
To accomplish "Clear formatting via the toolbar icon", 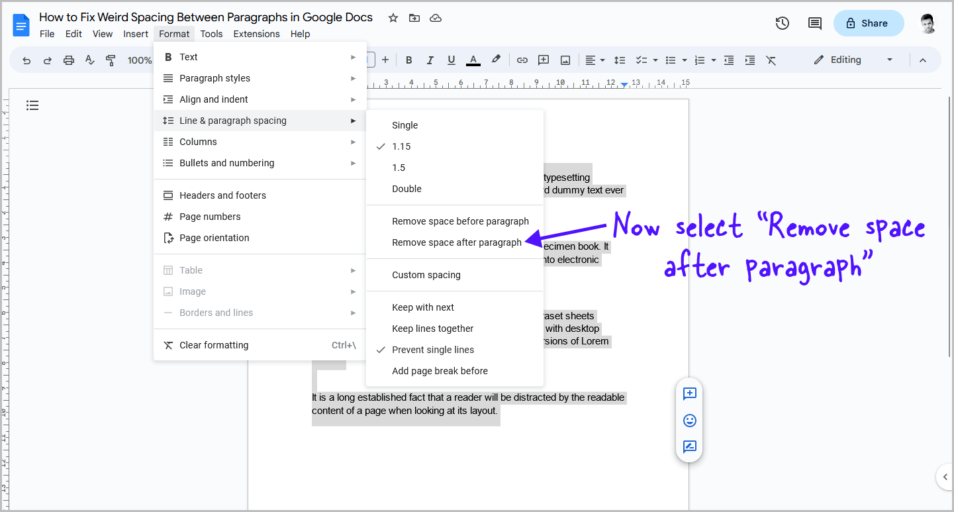I will [x=771, y=60].
